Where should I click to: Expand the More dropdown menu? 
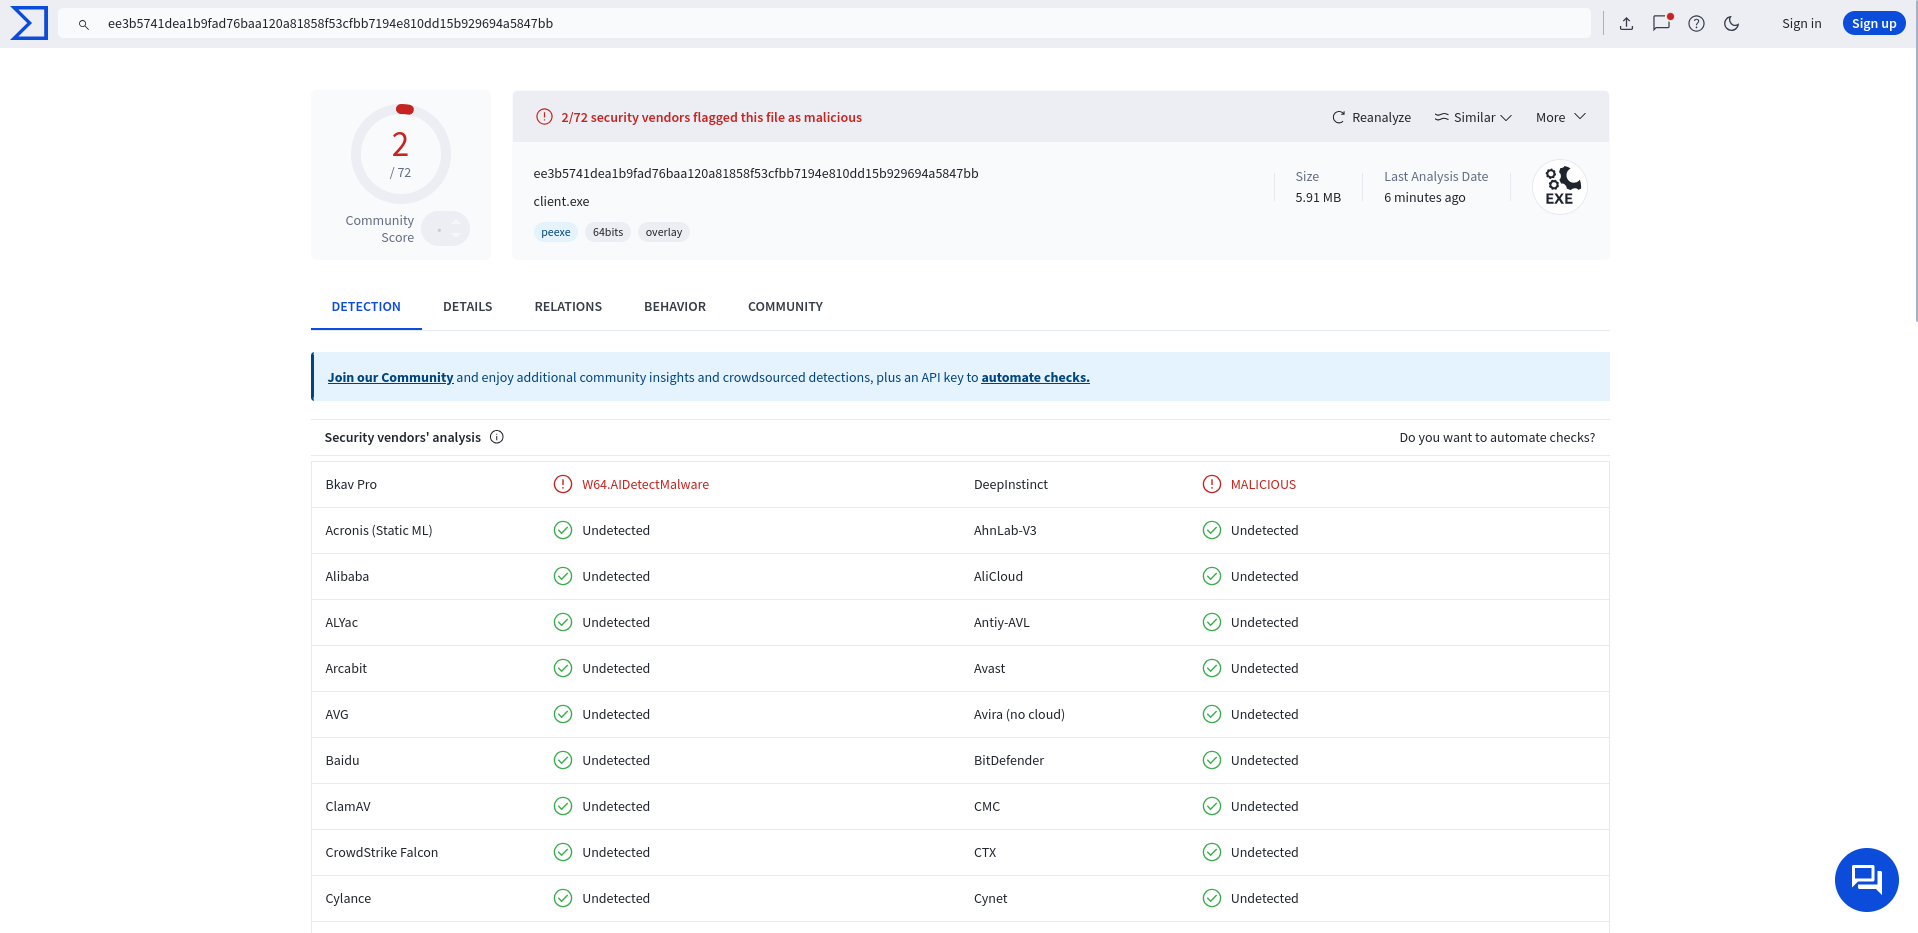tap(1561, 117)
